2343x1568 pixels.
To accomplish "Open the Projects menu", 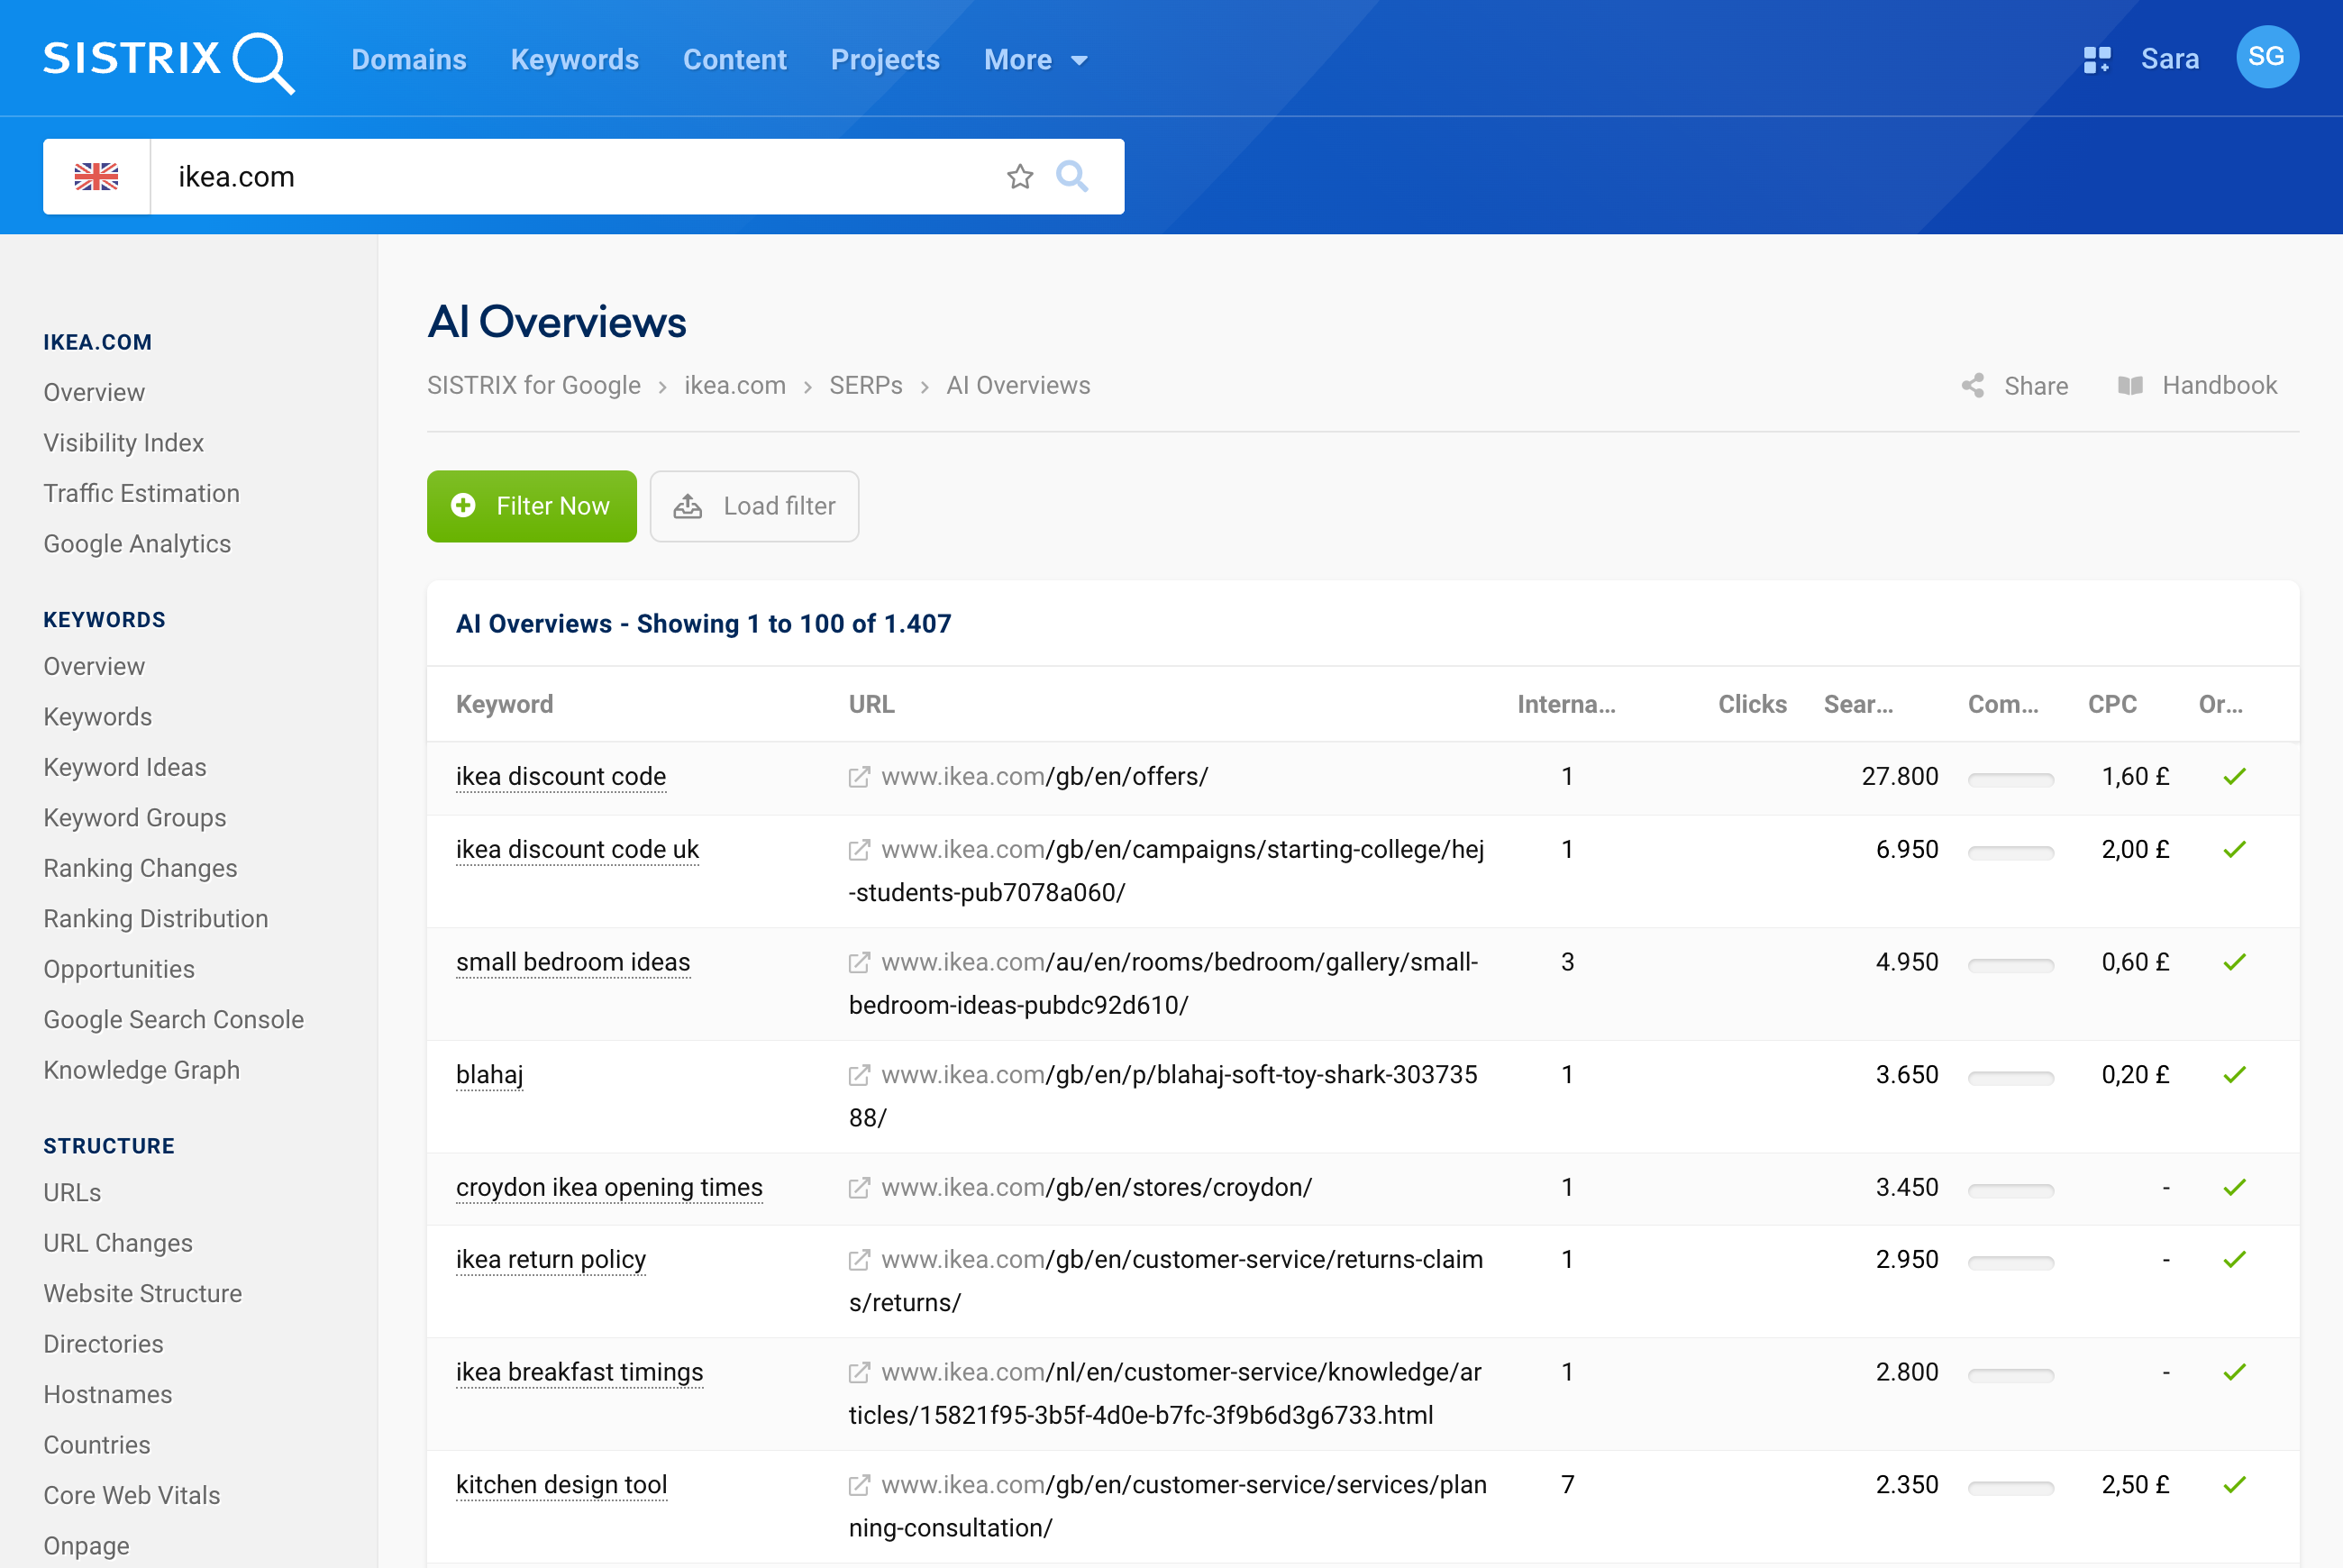I will point(885,60).
